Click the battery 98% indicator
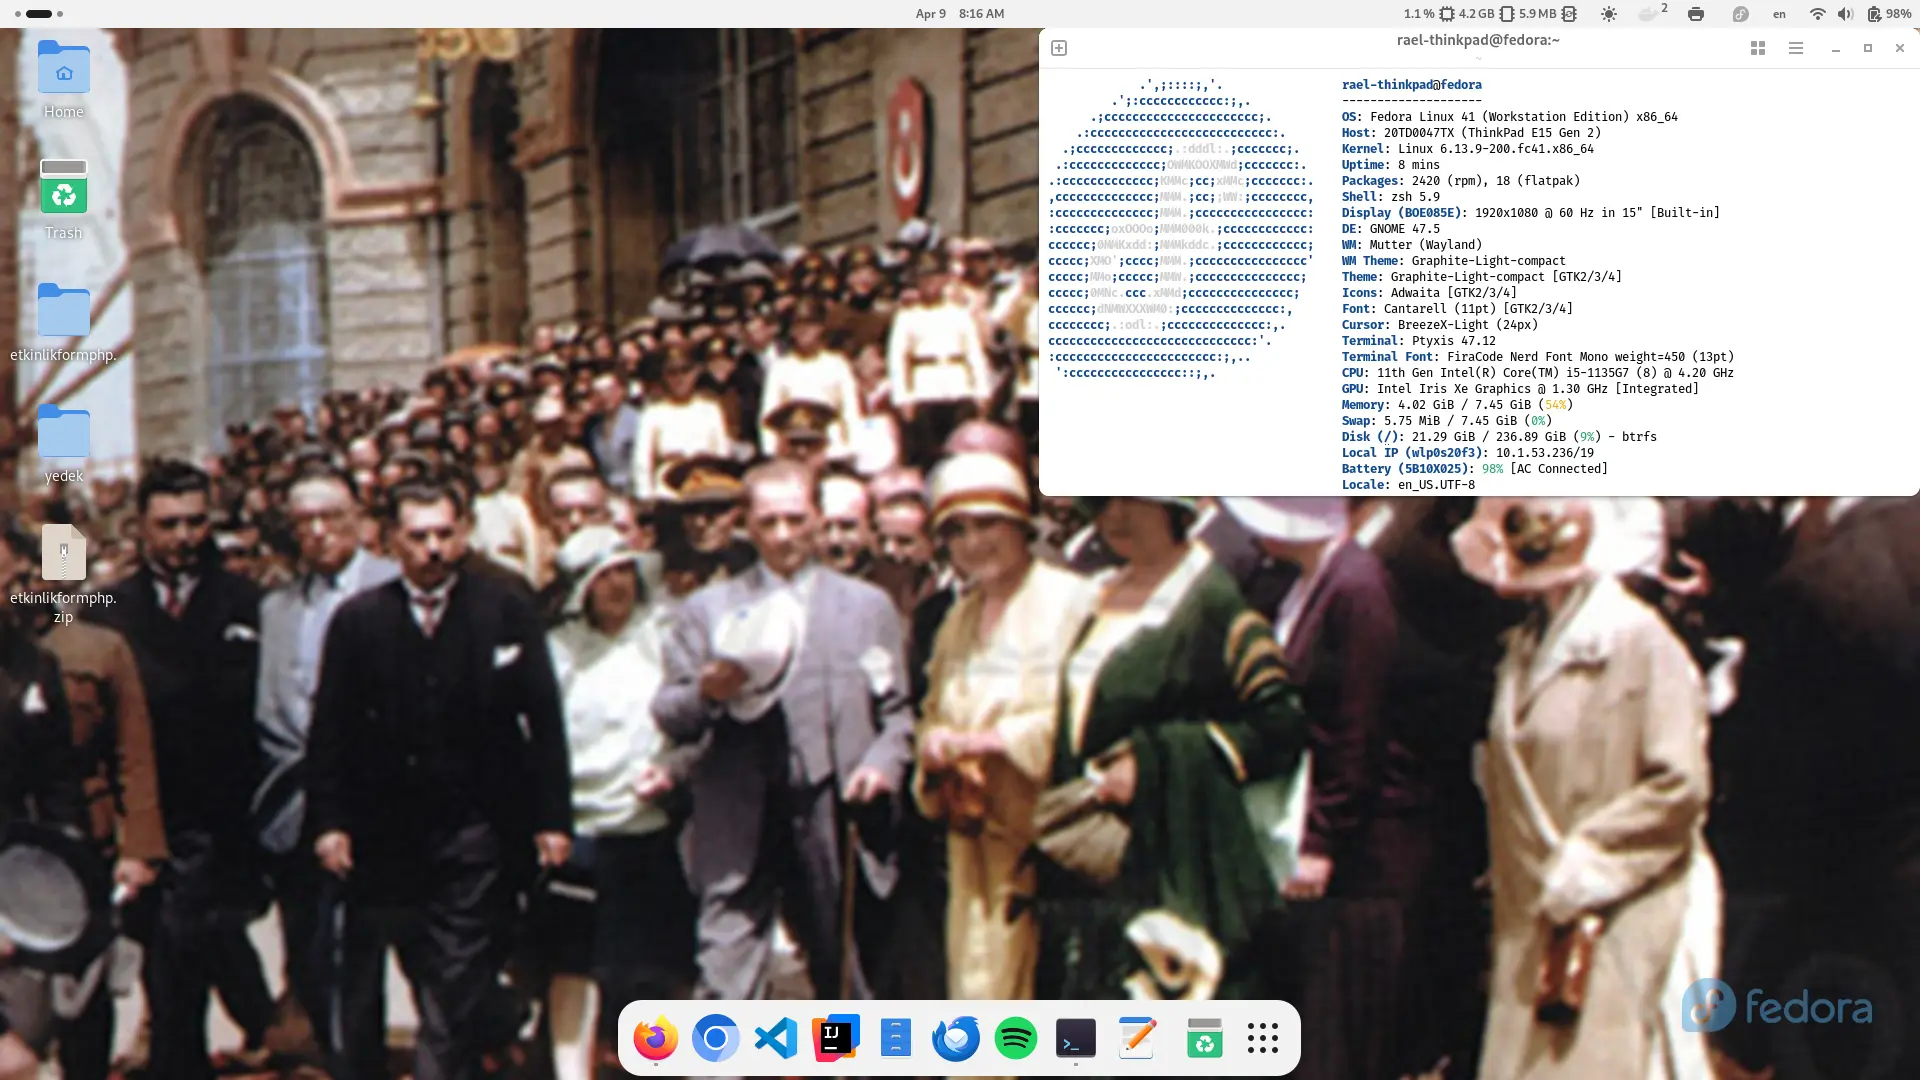1920x1080 pixels. click(x=1888, y=14)
